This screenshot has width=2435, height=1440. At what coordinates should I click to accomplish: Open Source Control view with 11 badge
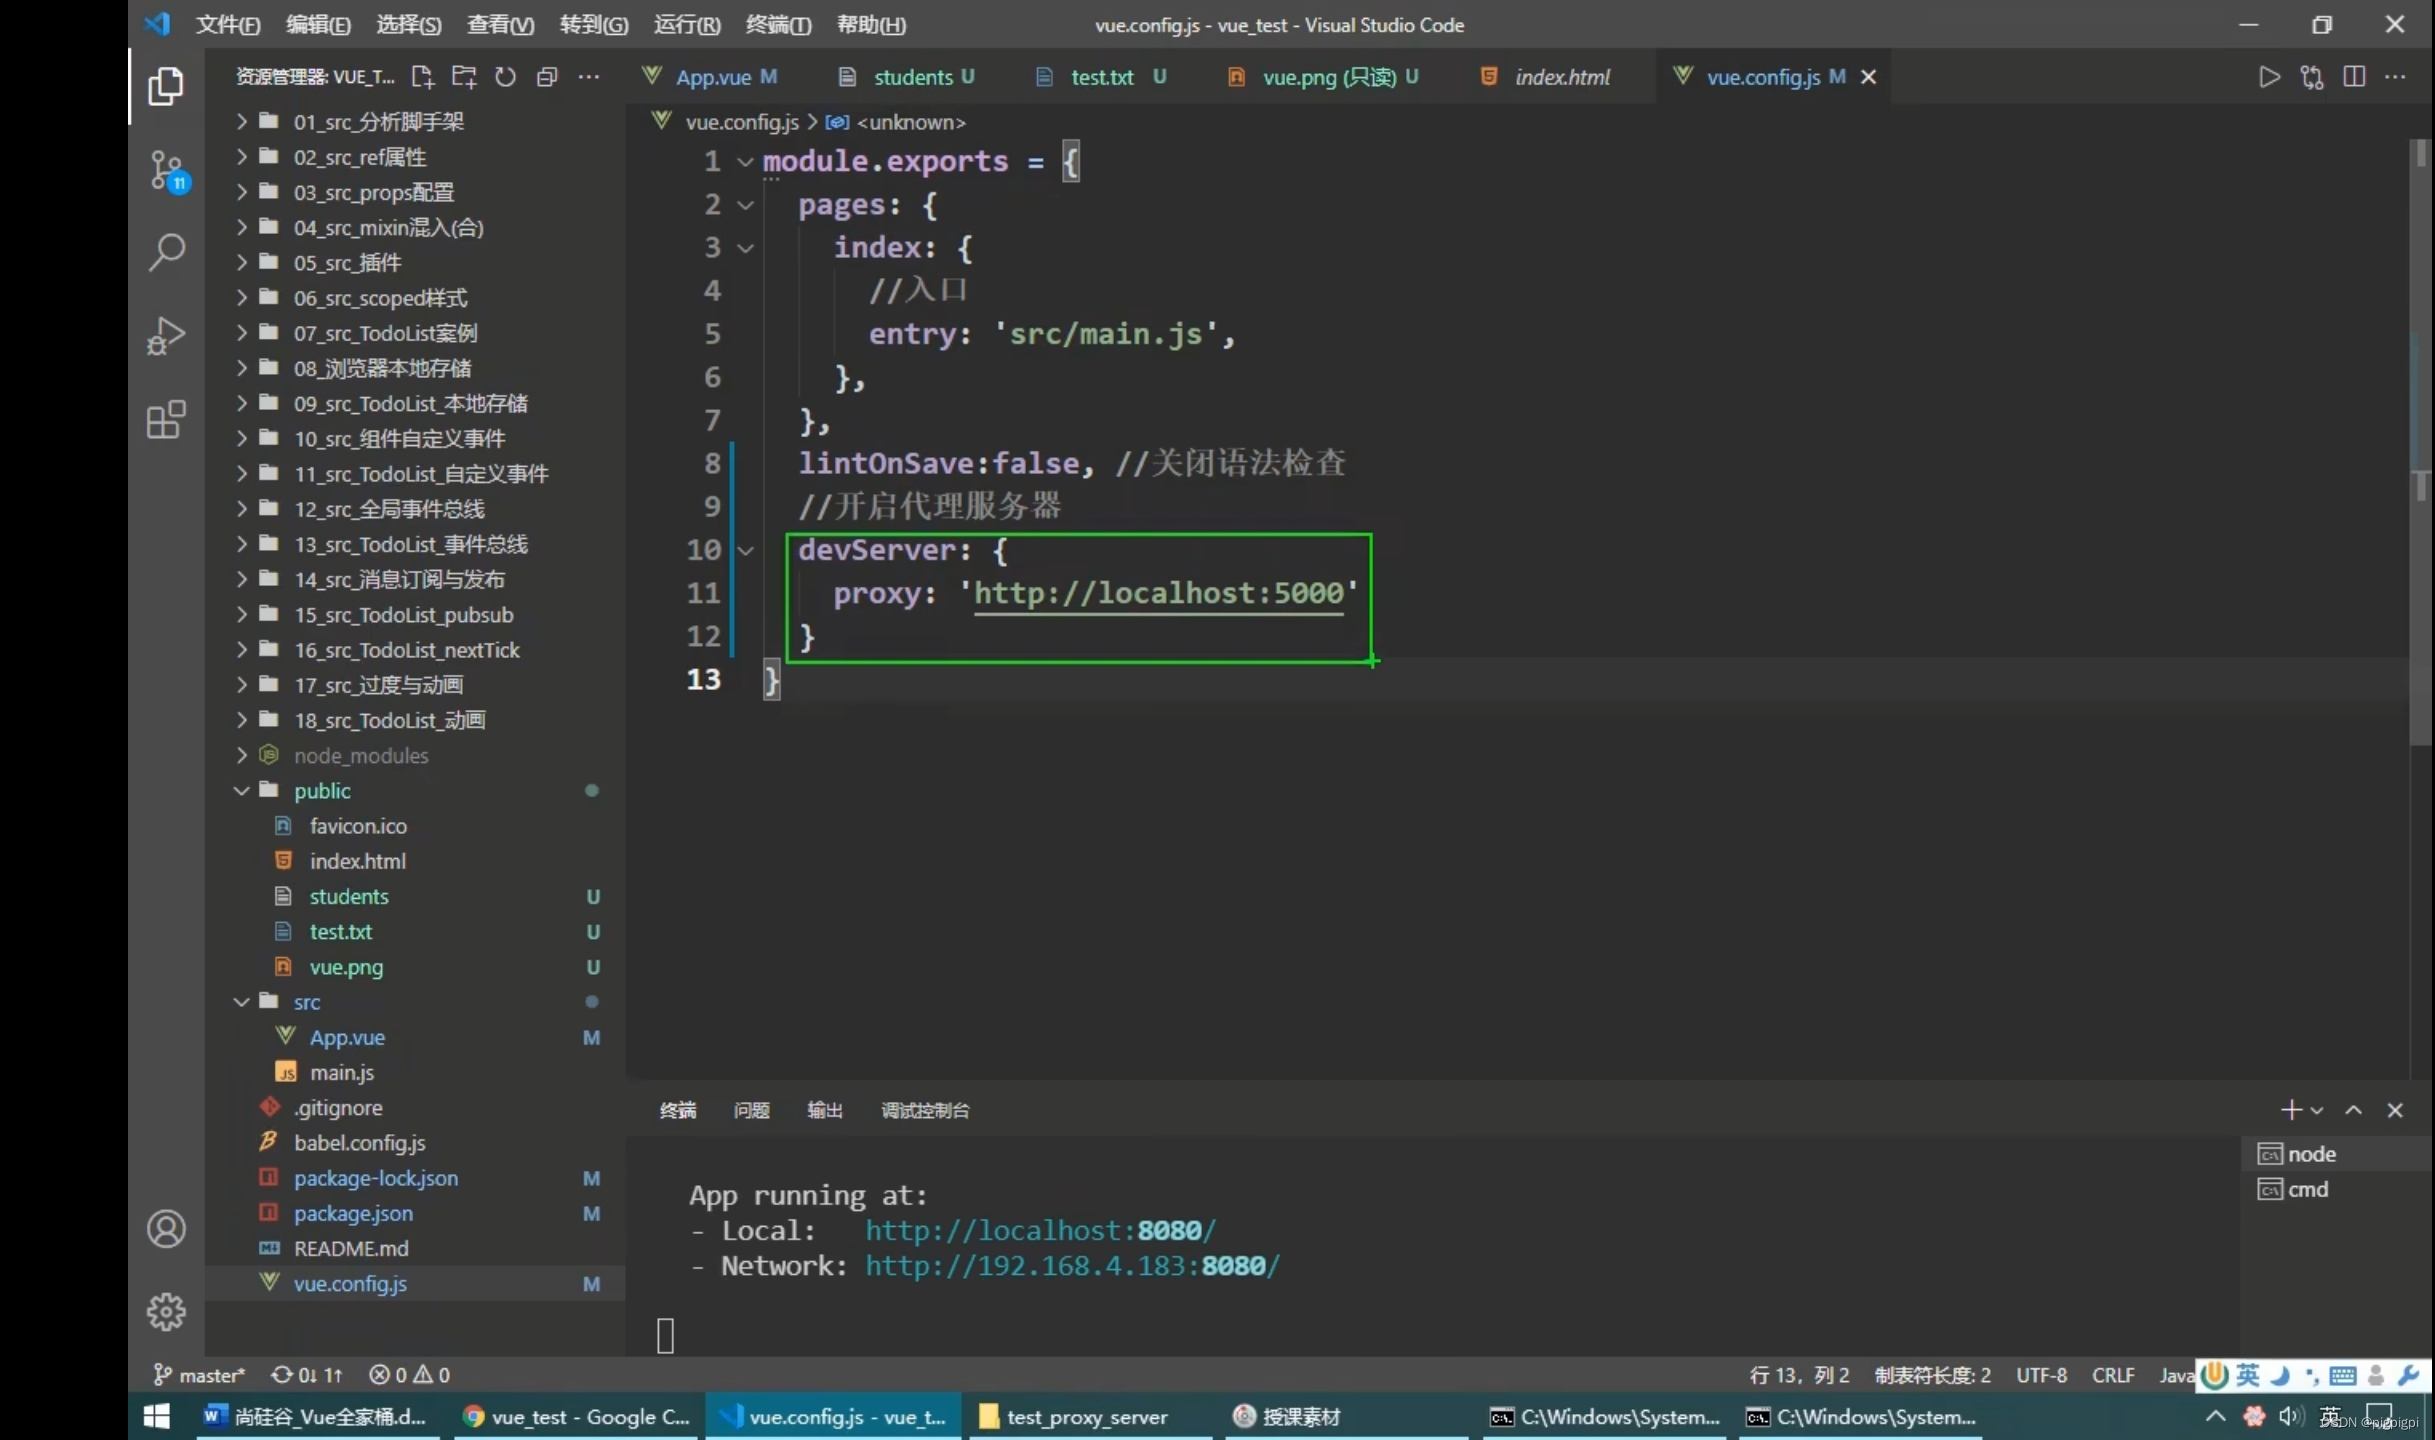167,171
